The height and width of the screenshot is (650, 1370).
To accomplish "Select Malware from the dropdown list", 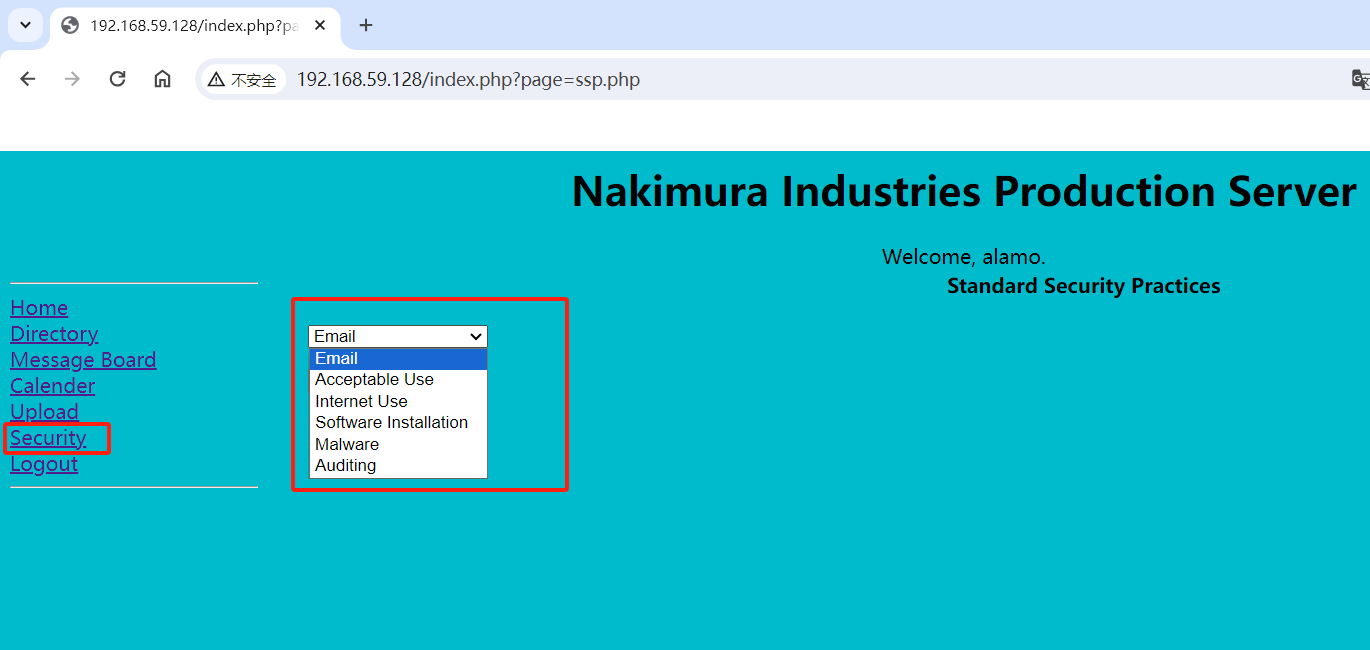I will click(347, 443).
